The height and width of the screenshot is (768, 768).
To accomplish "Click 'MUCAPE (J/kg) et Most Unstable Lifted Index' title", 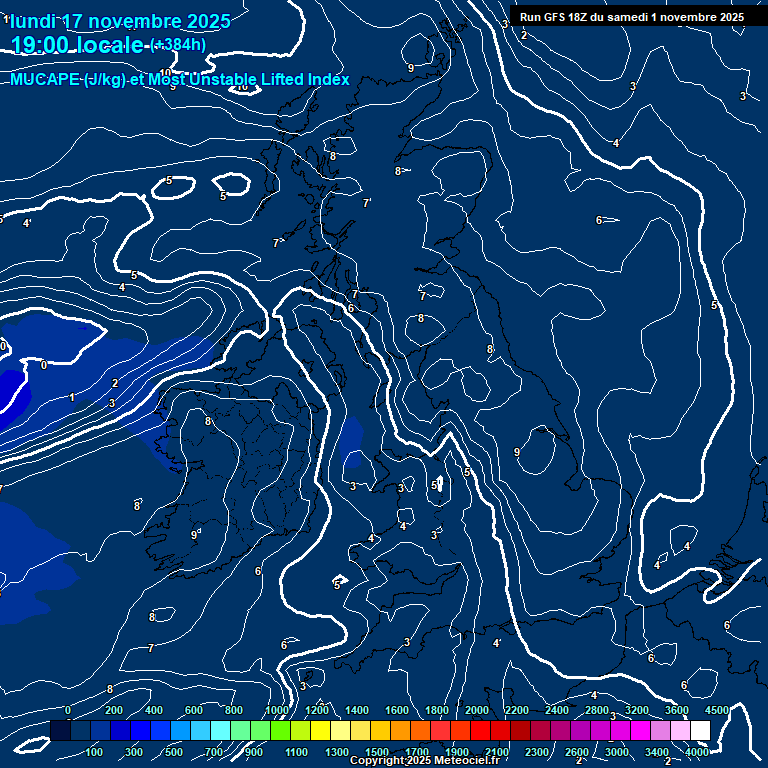I will click(180, 79).
